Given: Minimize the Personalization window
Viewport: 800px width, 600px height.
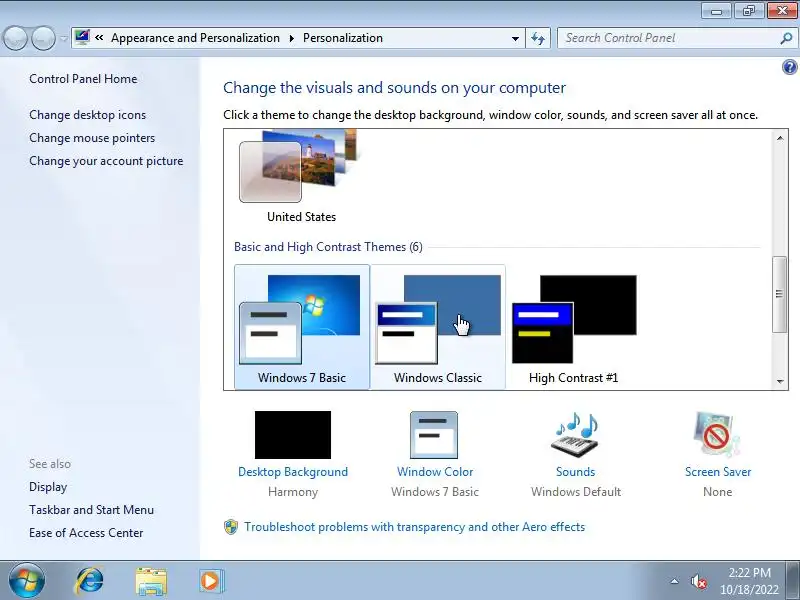Looking at the screenshot, I should click(717, 11).
